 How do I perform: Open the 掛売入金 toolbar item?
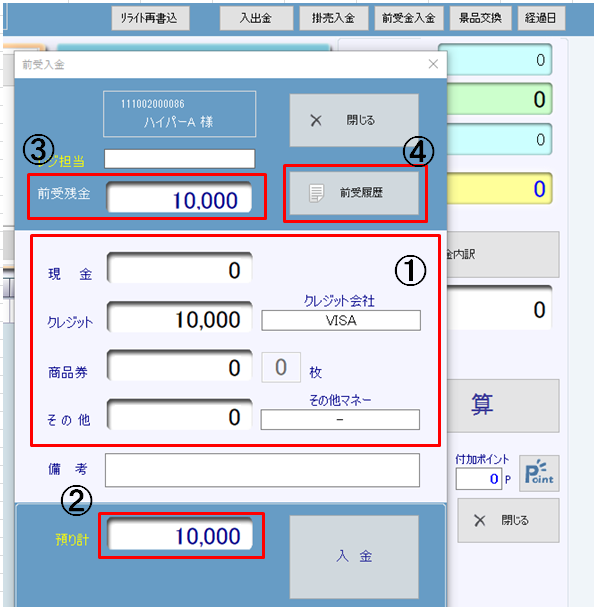tap(333, 18)
